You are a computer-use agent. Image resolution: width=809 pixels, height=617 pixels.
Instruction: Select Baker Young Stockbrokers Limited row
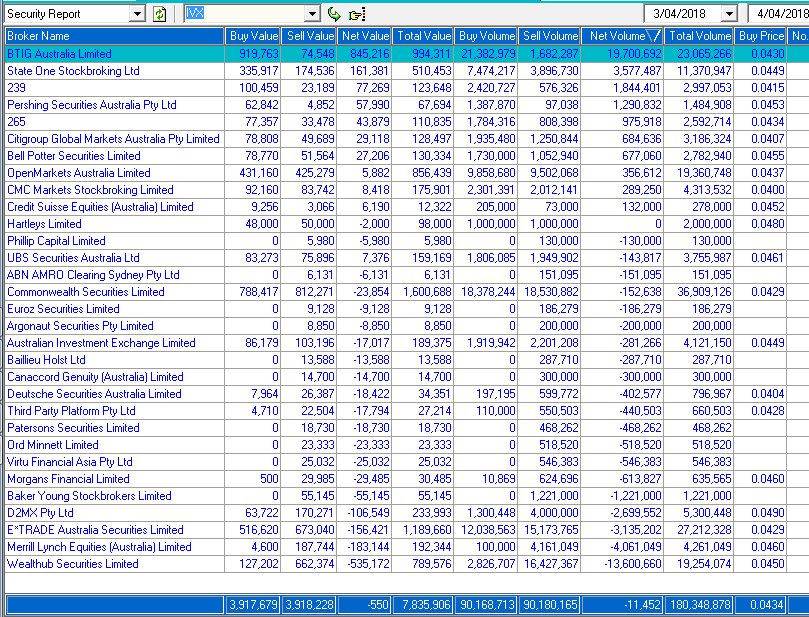point(407,496)
